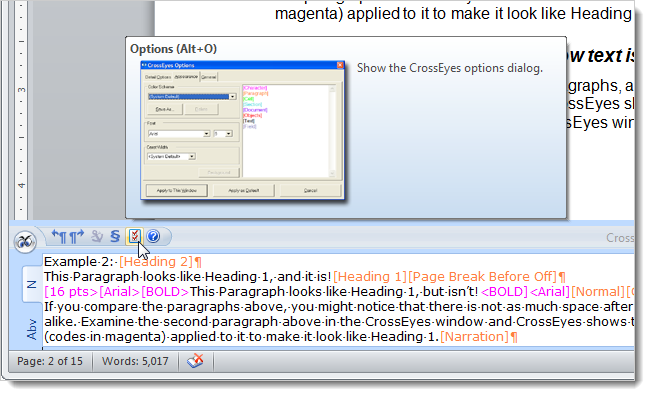This screenshot has height=396, width=650.
Task: Click the CrossEyes Options dialog preview image
Action: point(243,130)
